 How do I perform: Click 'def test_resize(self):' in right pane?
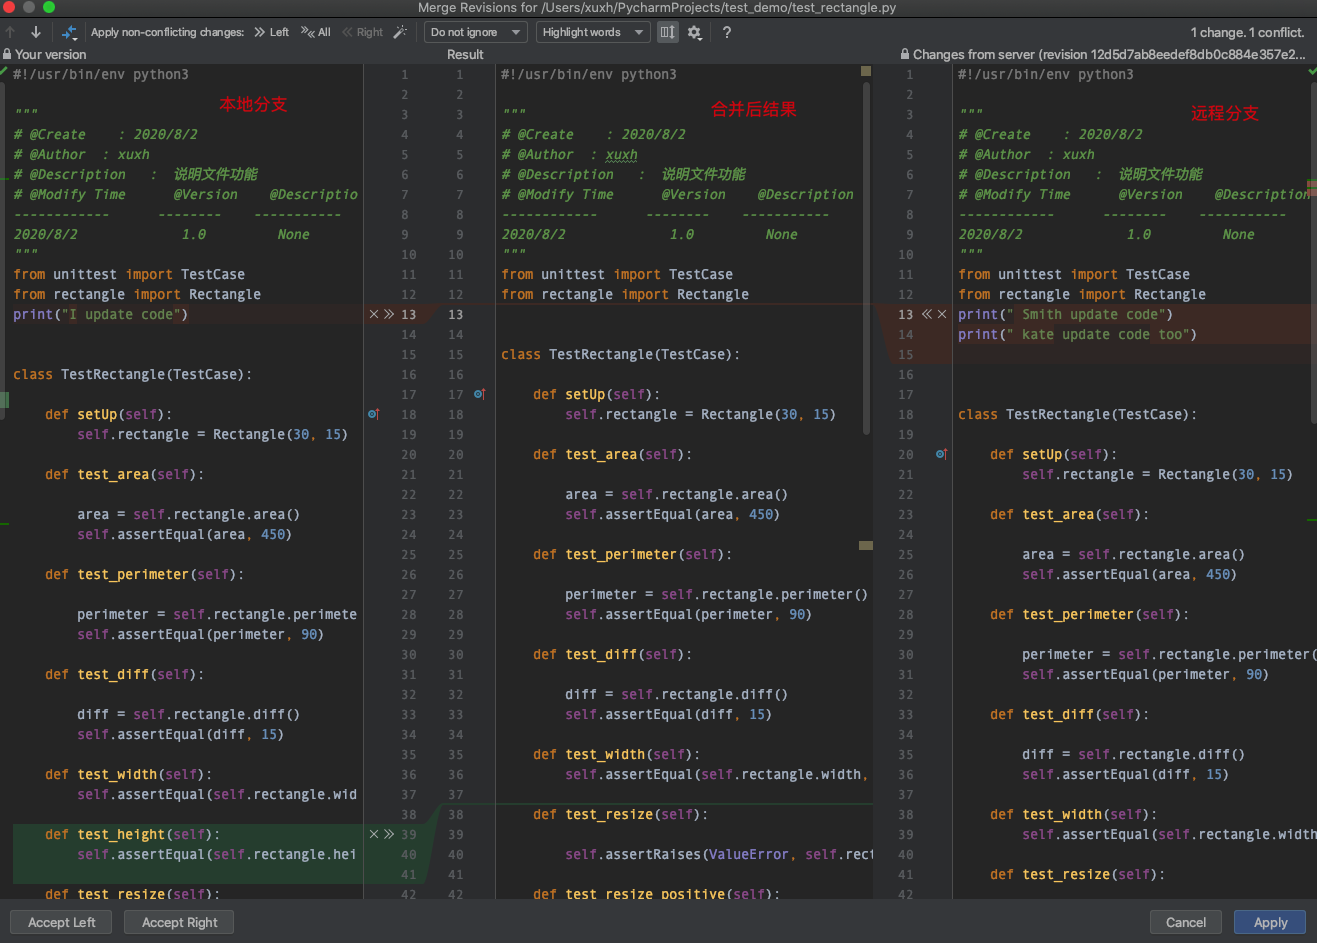point(1077,874)
